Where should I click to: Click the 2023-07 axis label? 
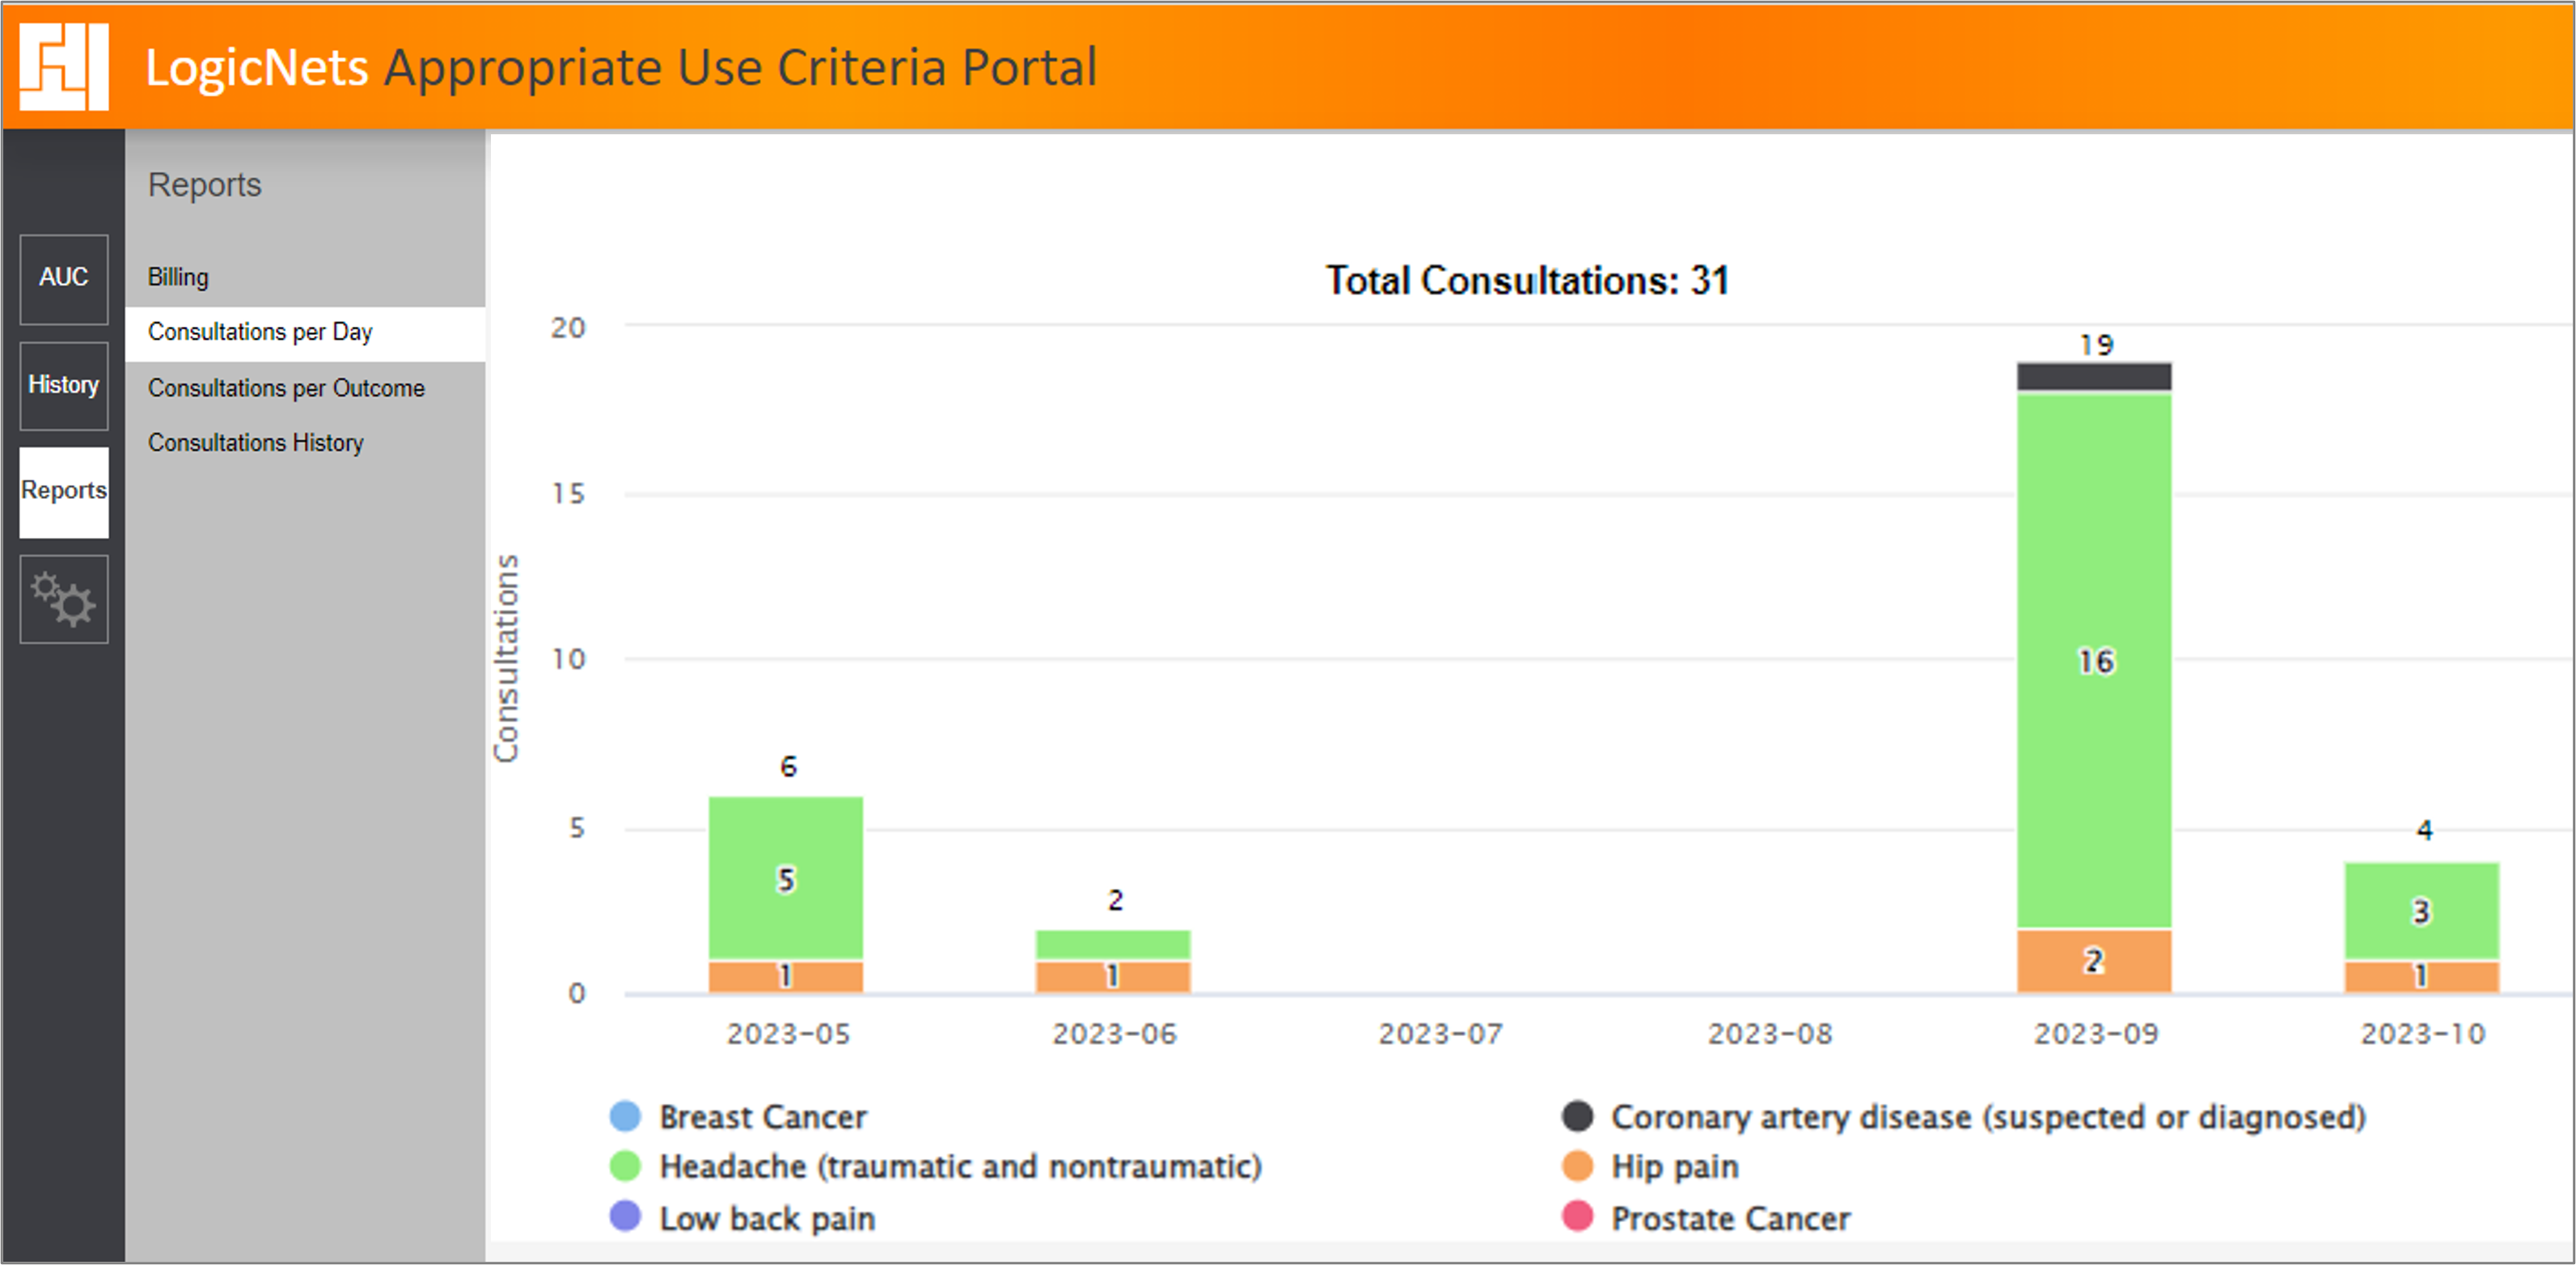(x=1440, y=1034)
